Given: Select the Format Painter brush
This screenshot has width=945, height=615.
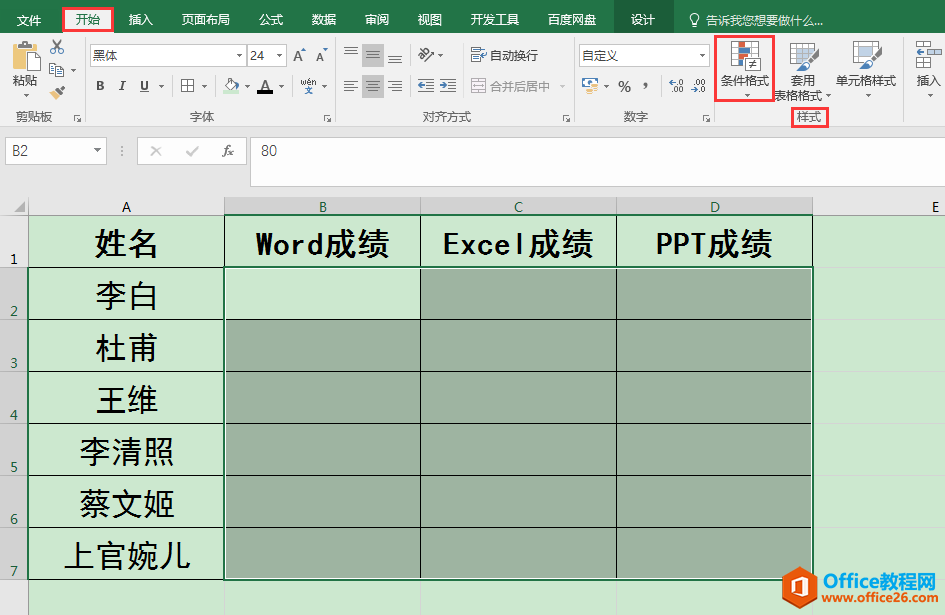Looking at the screenshot, I should pyautogui.click(x=57, y=92).
